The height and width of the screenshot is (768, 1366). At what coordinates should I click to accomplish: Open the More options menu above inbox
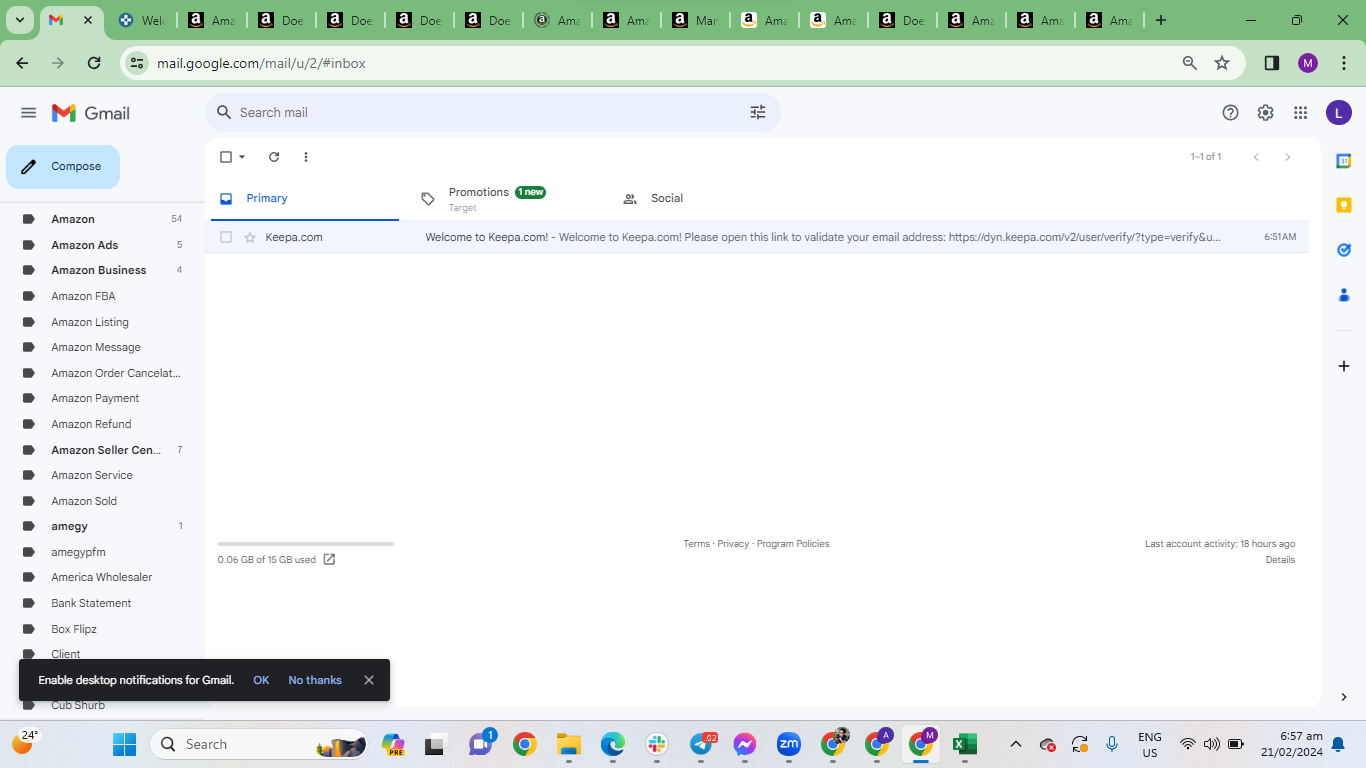(306, 157)
